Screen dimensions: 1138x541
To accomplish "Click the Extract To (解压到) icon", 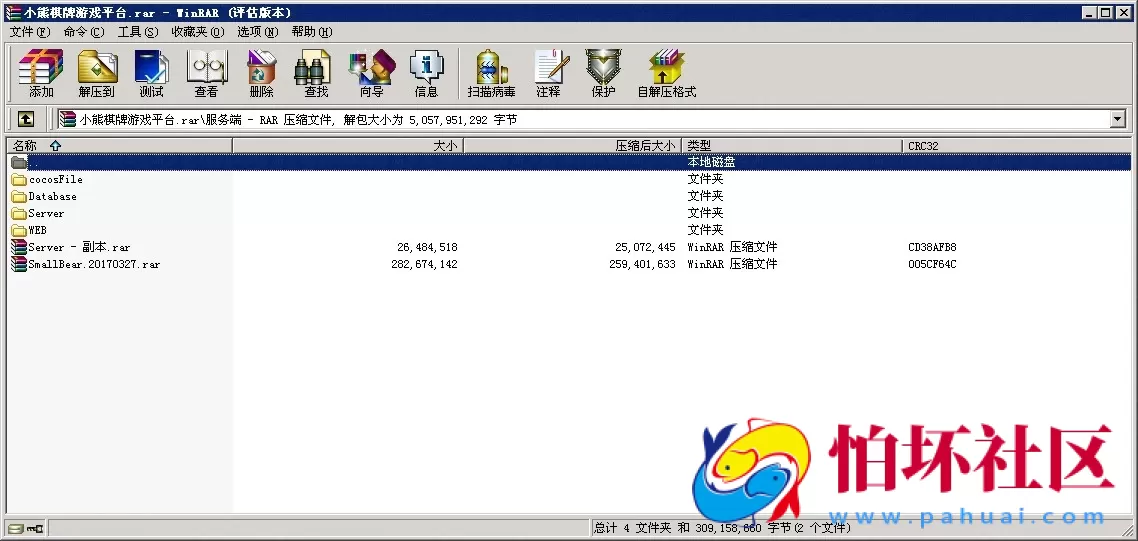I will (97, 73).
